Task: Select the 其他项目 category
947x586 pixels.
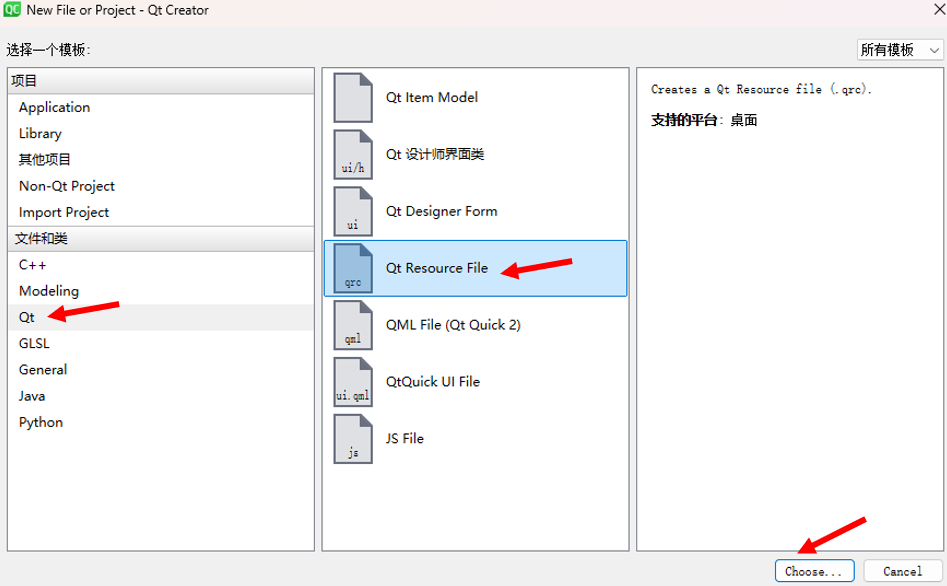Action: tap(161, 159)
